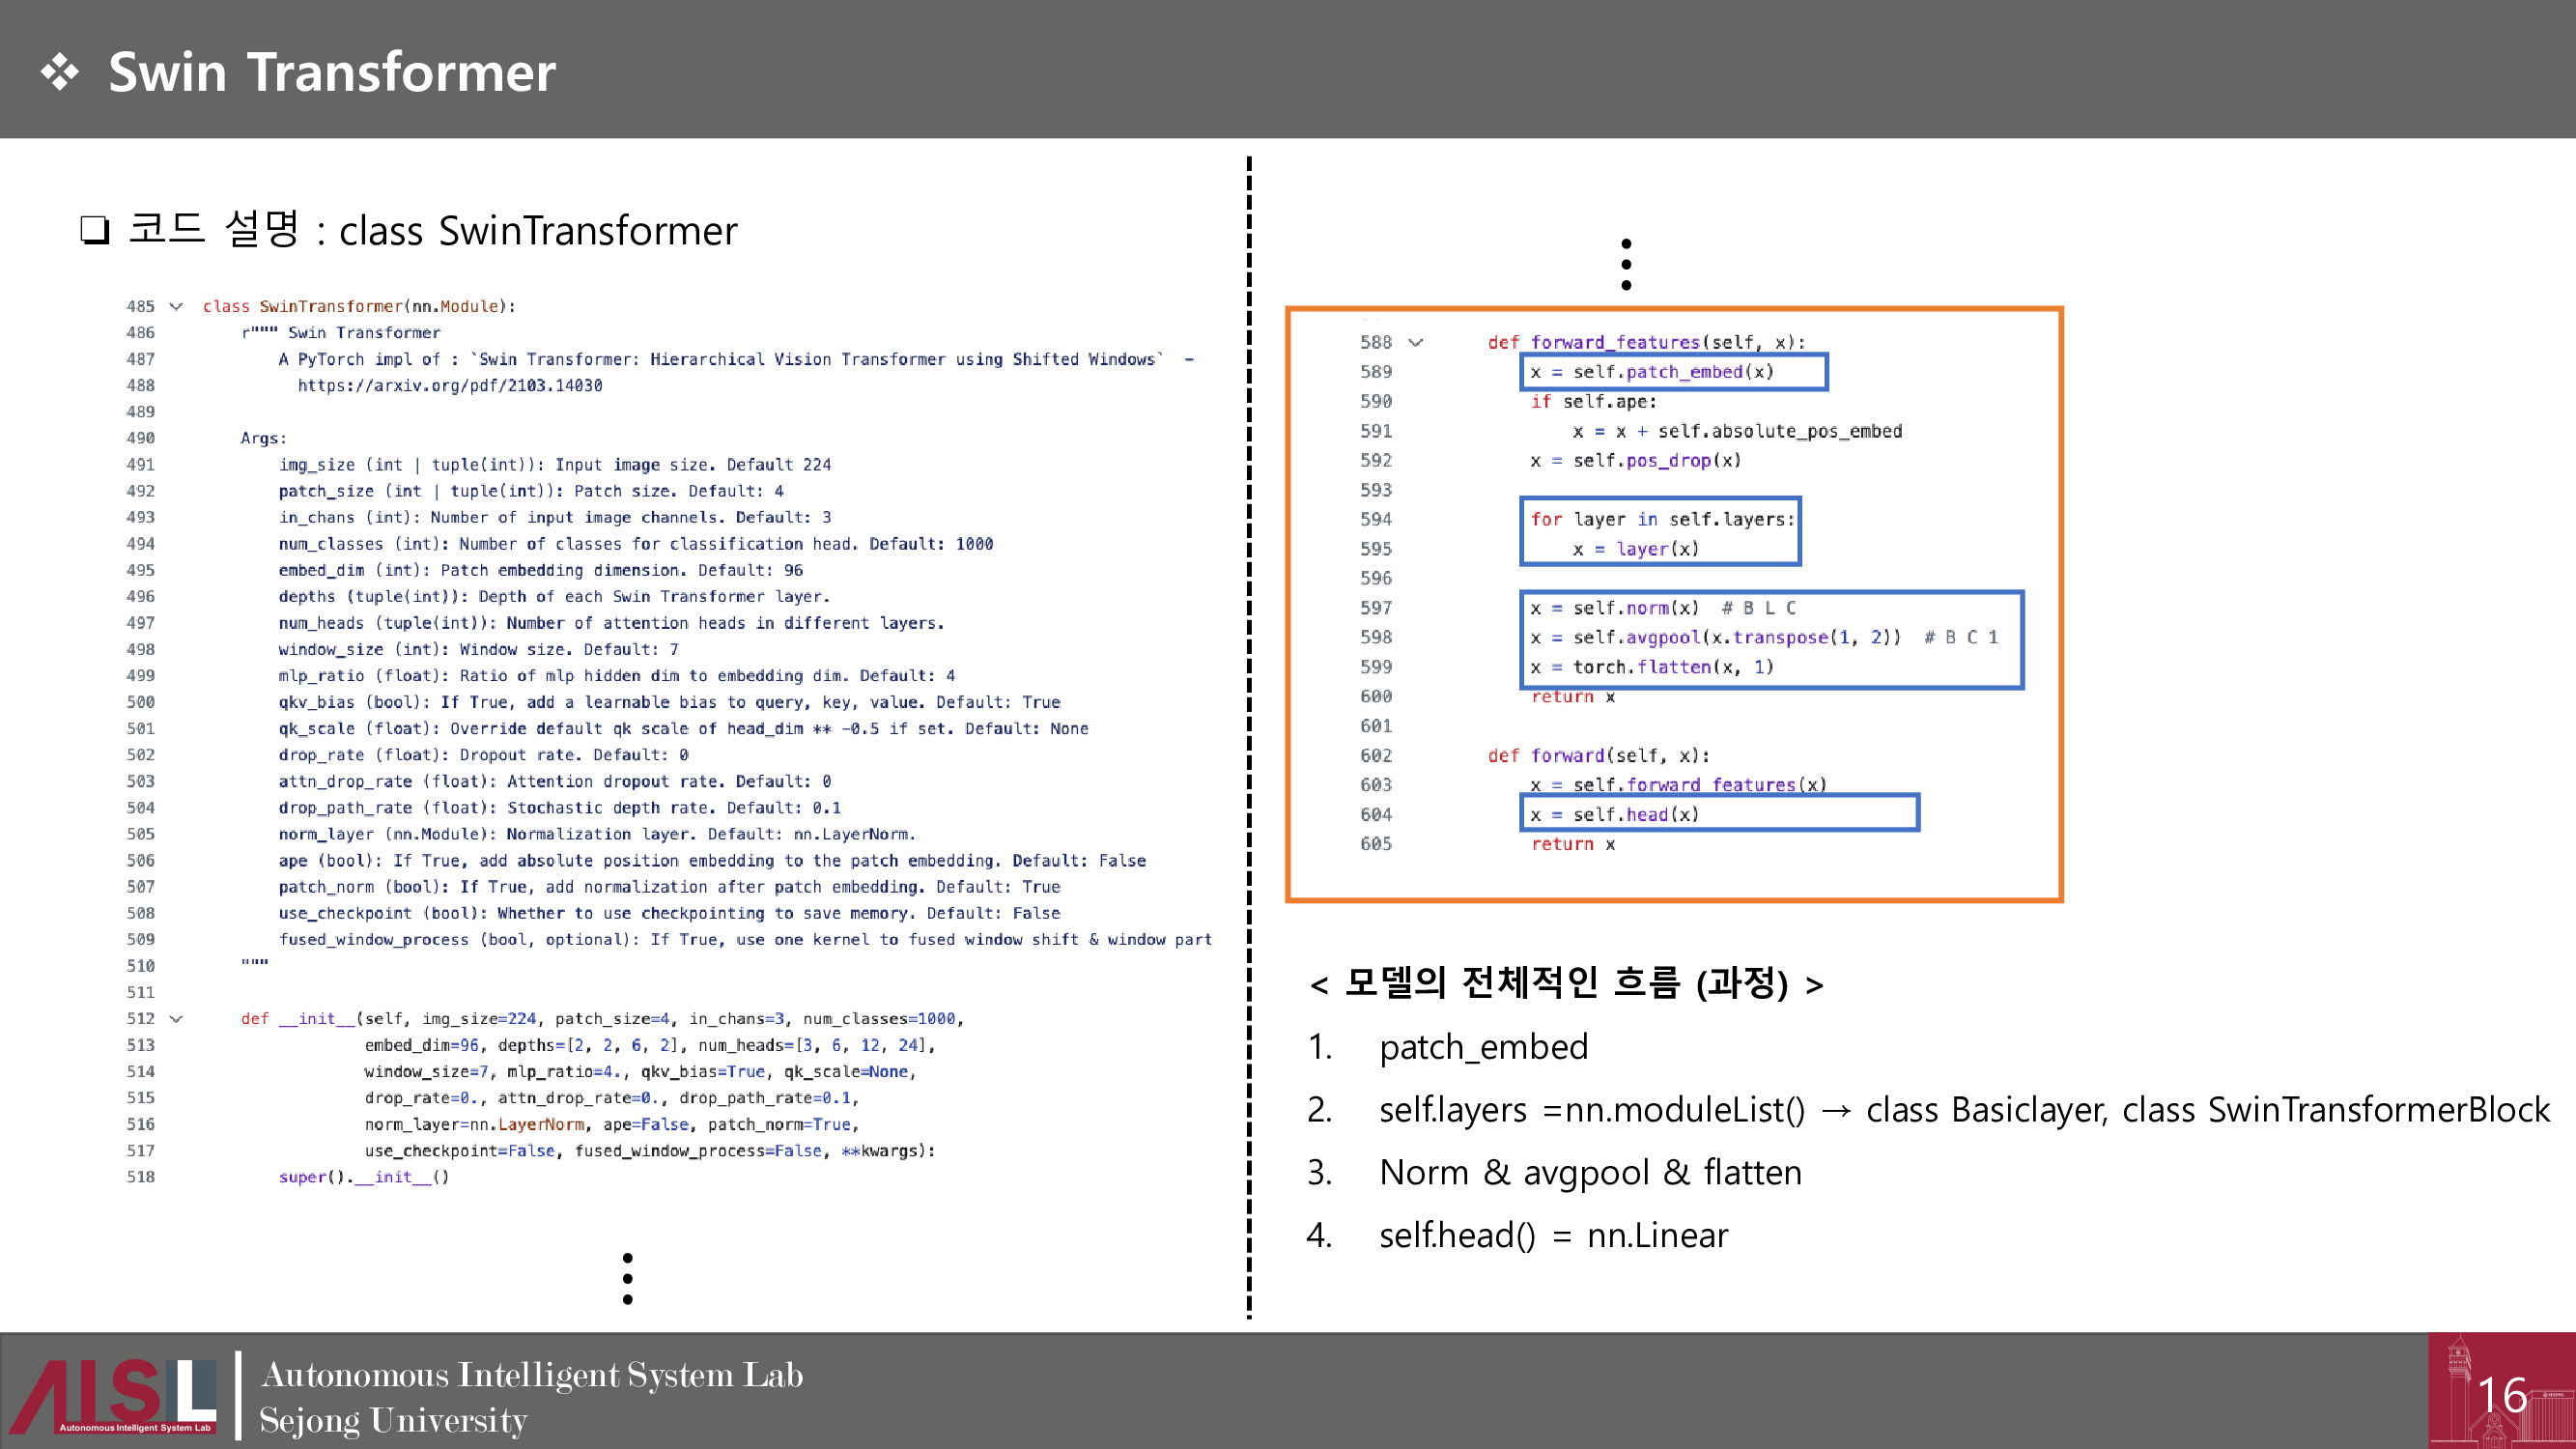Click the blue box around for layer loop
Screen dimensions: 2576x1449
tap(1659, 533)
